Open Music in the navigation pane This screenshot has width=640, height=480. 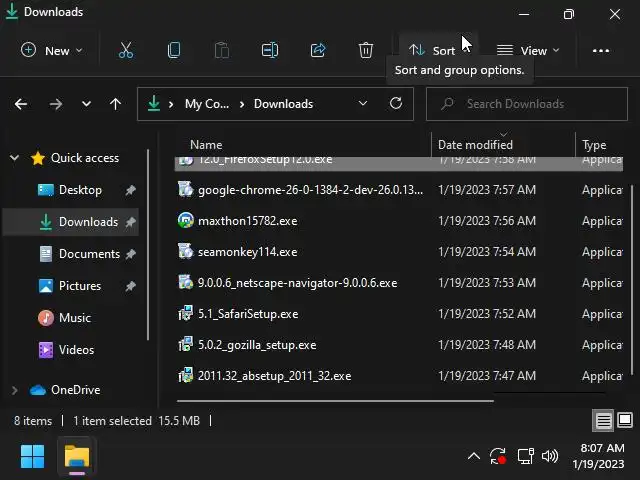[x=75, y=318]
